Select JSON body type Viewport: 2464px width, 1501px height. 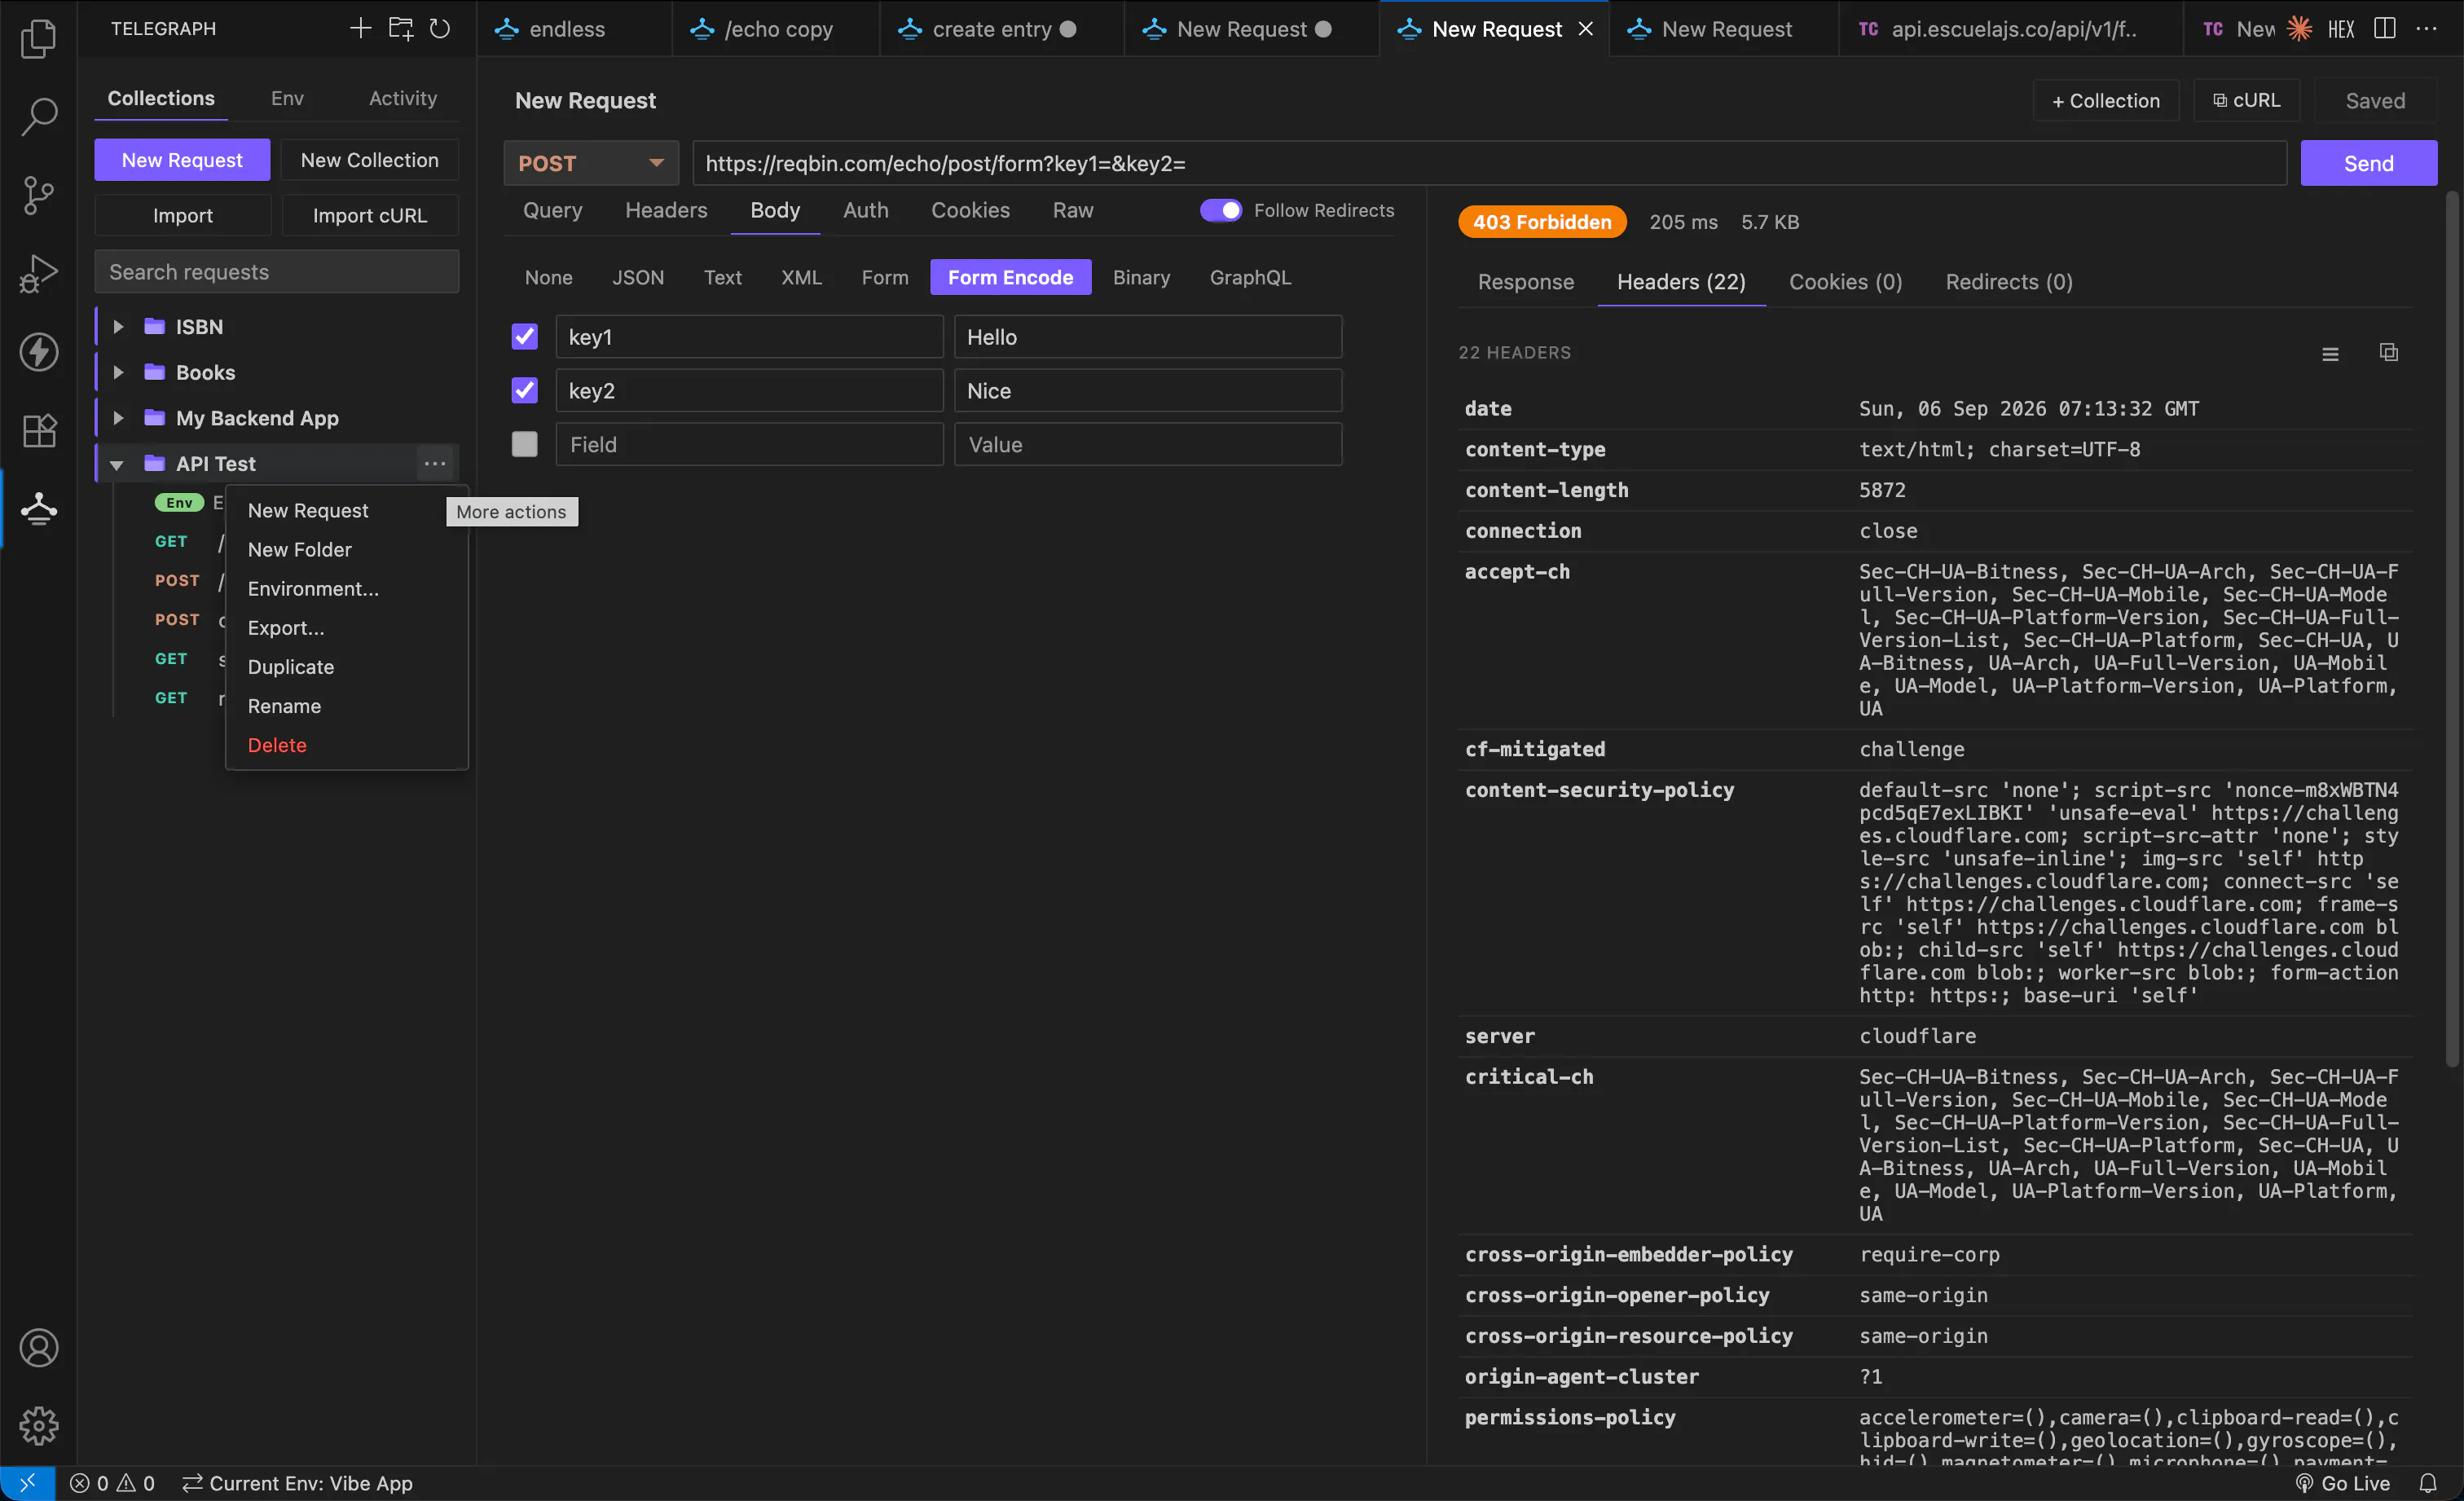point(637,277)
